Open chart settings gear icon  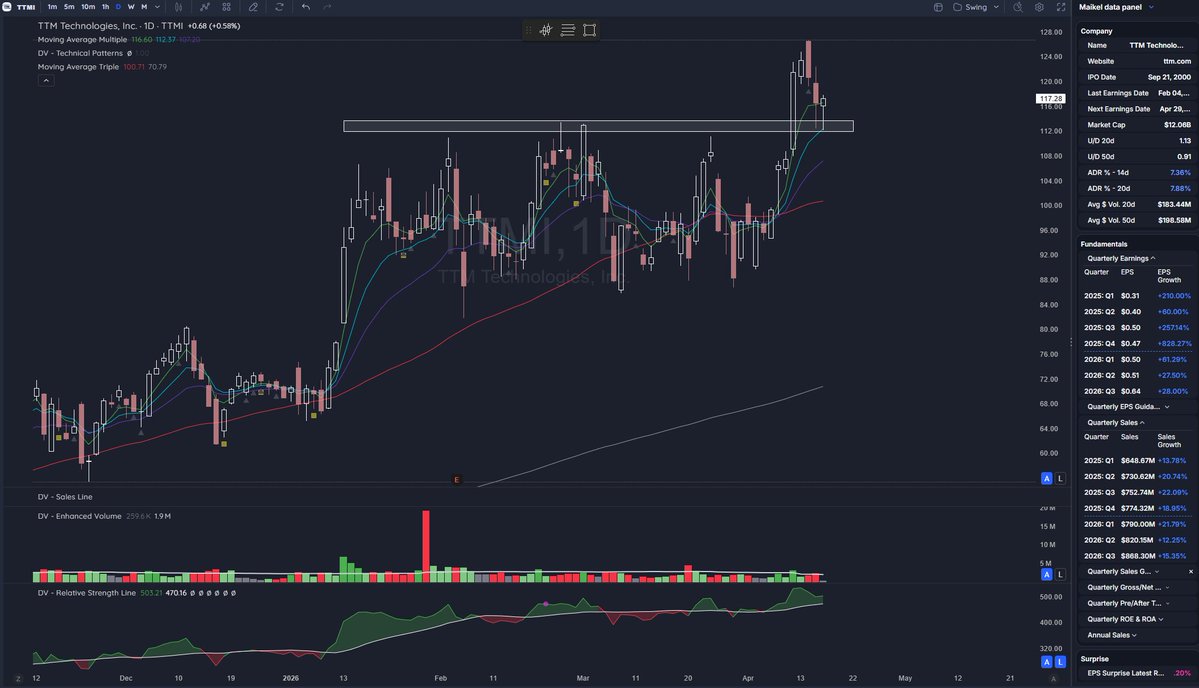click(x=1039, y=7)
